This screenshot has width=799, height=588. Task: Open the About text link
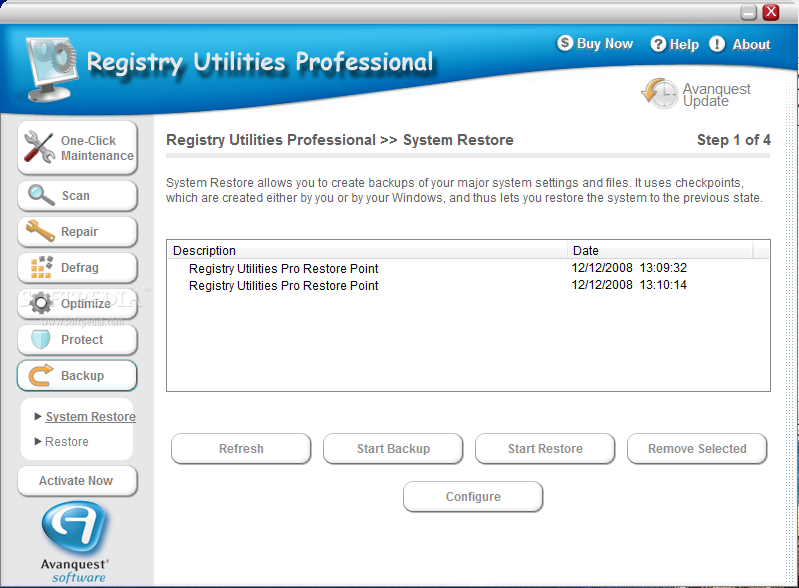[x=751, y=45]
